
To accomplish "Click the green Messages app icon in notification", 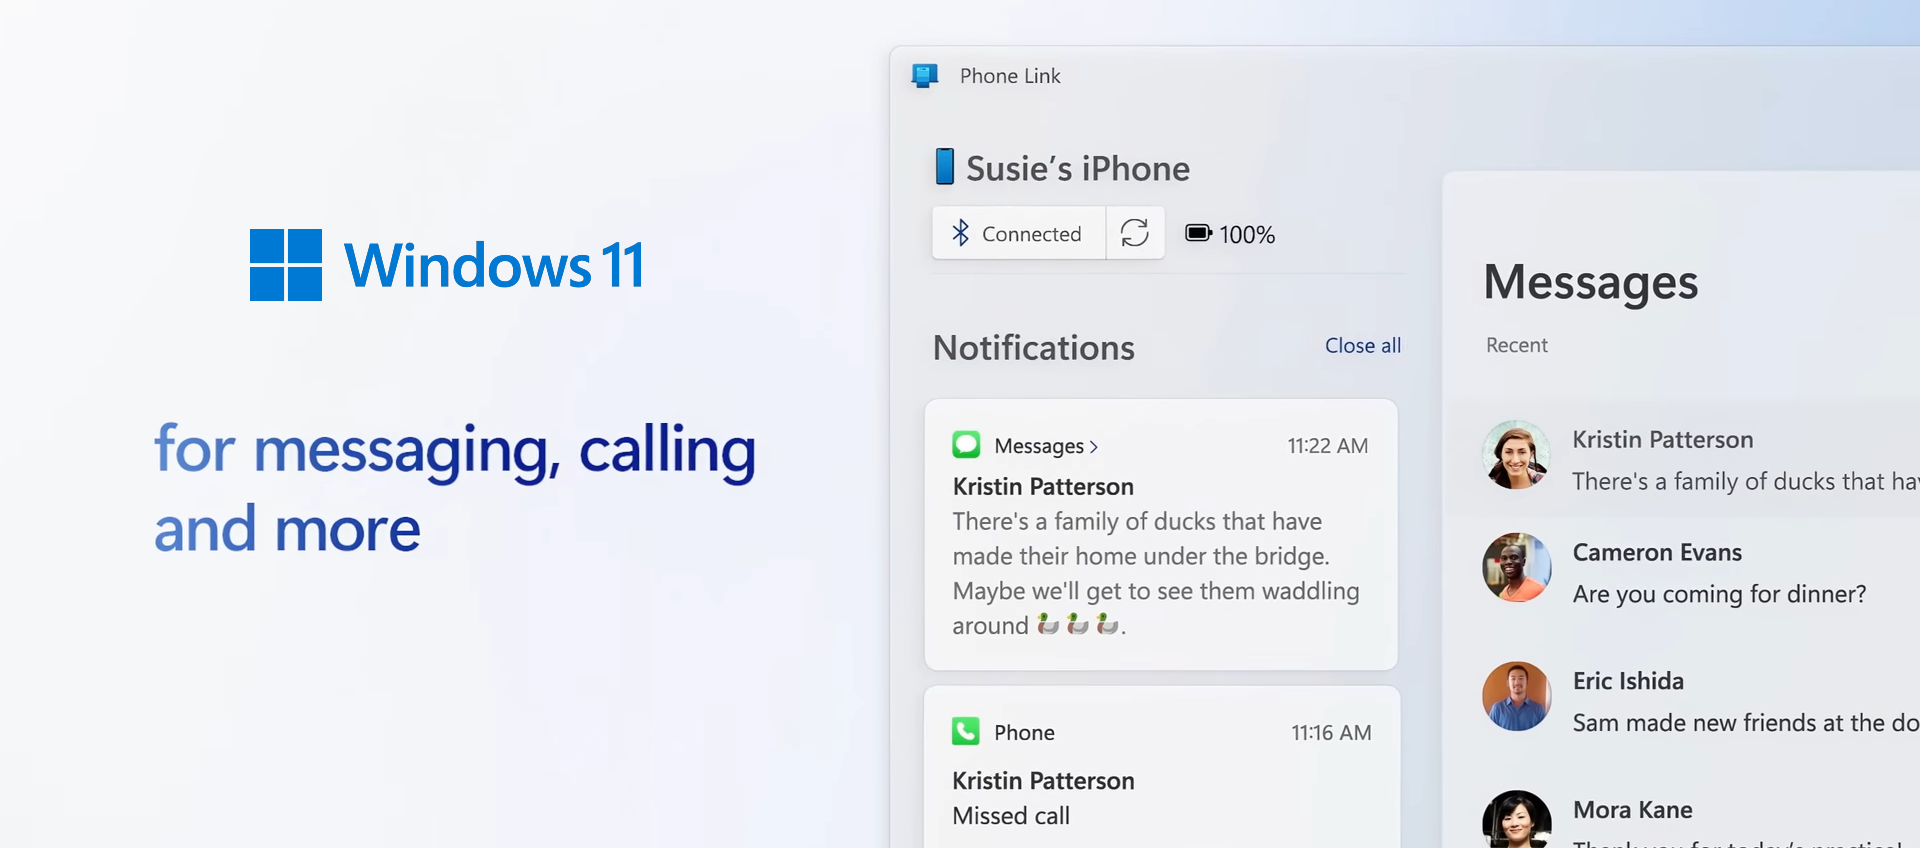I will [966, 445].
